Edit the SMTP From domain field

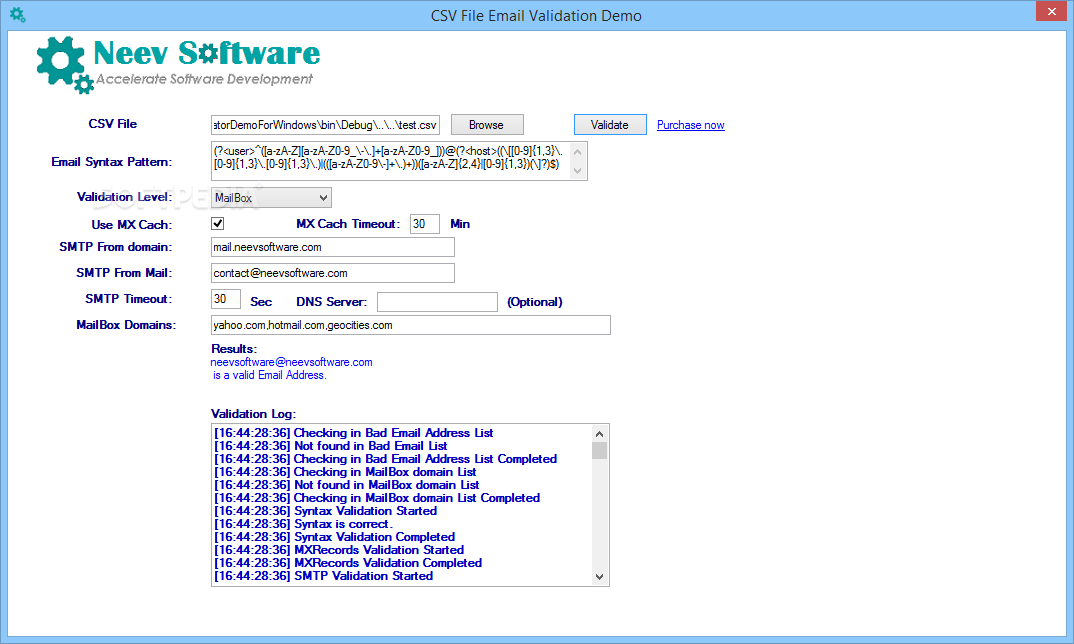pos(333,247)
